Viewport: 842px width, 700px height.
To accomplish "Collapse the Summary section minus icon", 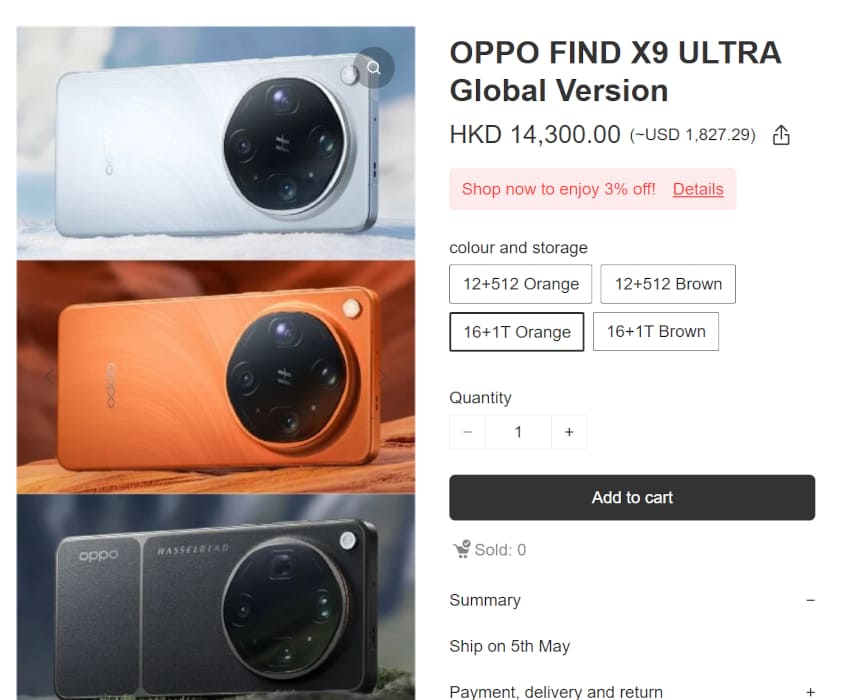I will (x=810, y=600).
